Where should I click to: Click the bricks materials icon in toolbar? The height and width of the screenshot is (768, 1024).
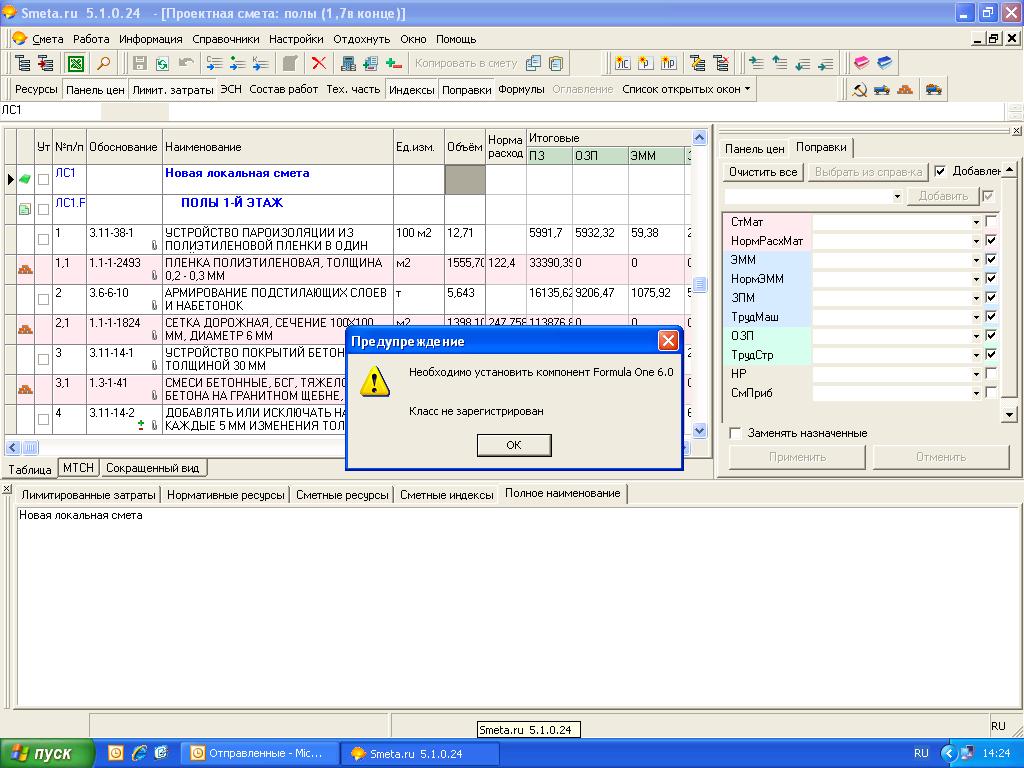(x=904, y=89)
